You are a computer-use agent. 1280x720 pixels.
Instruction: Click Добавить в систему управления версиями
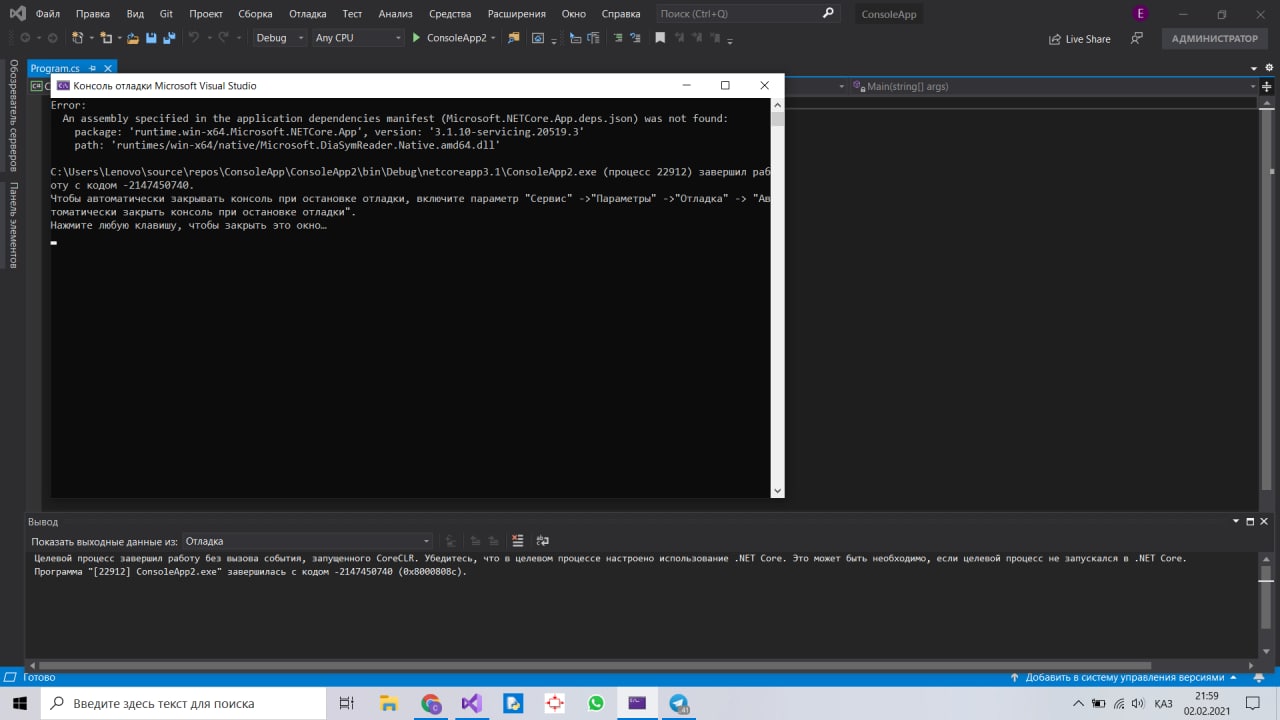1124,677
